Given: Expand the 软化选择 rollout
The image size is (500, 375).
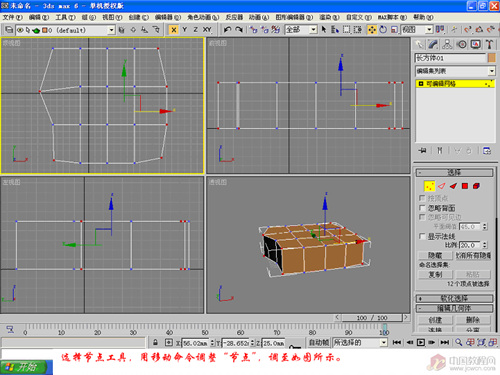Looking at the screenshot, I should [455, 298].
